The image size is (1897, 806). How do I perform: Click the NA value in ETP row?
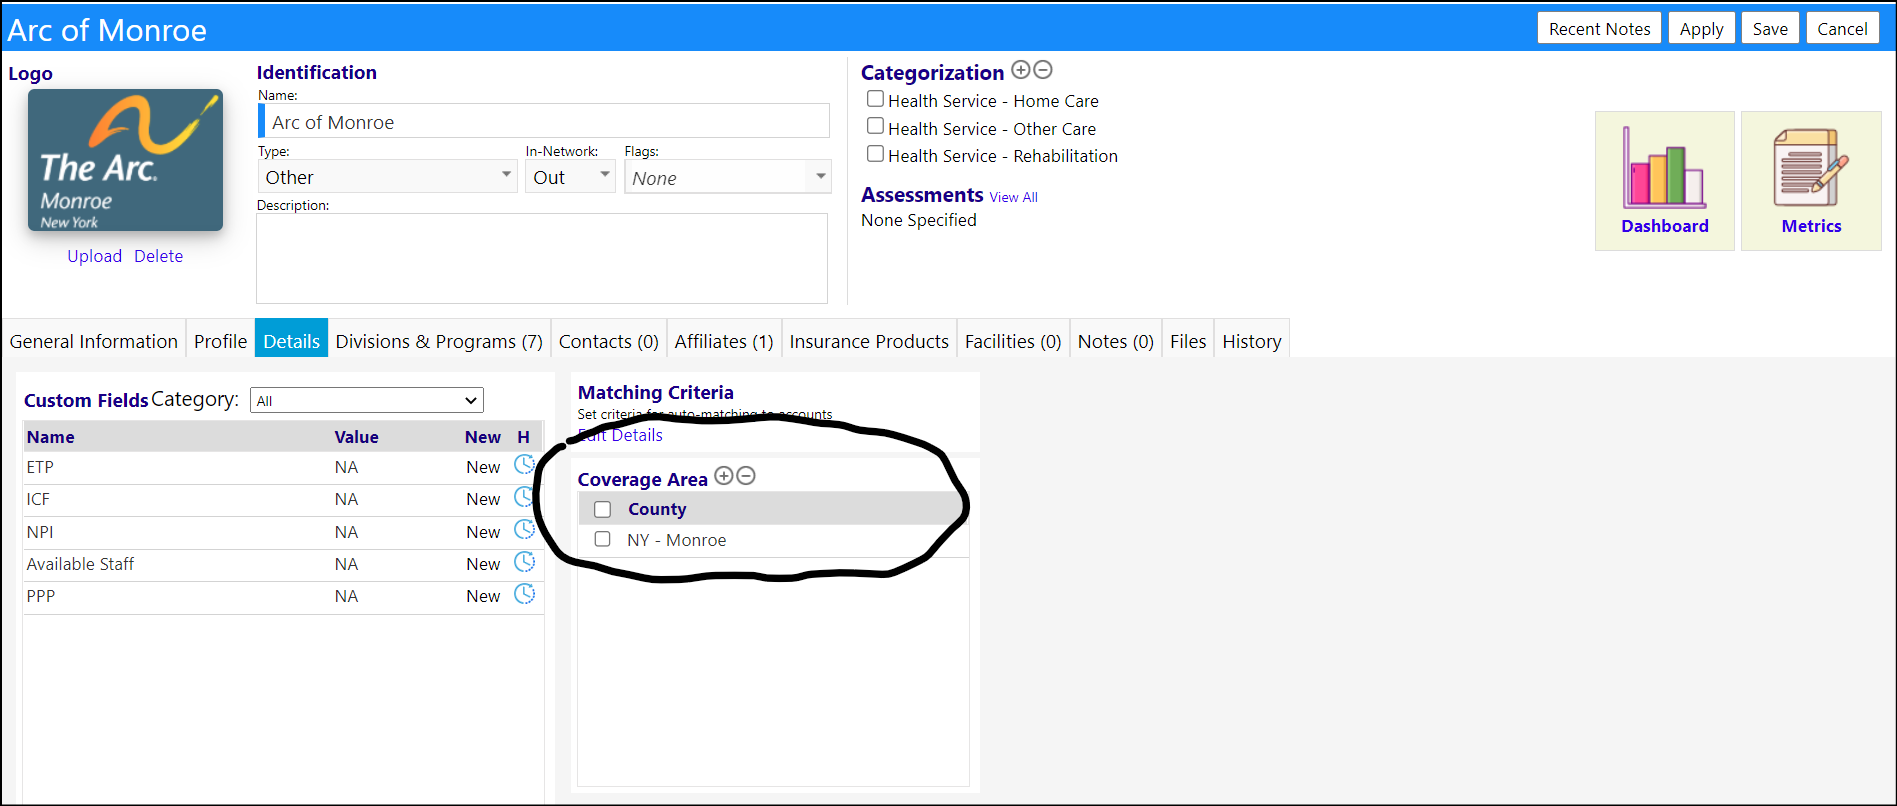[x=346, y=467]
